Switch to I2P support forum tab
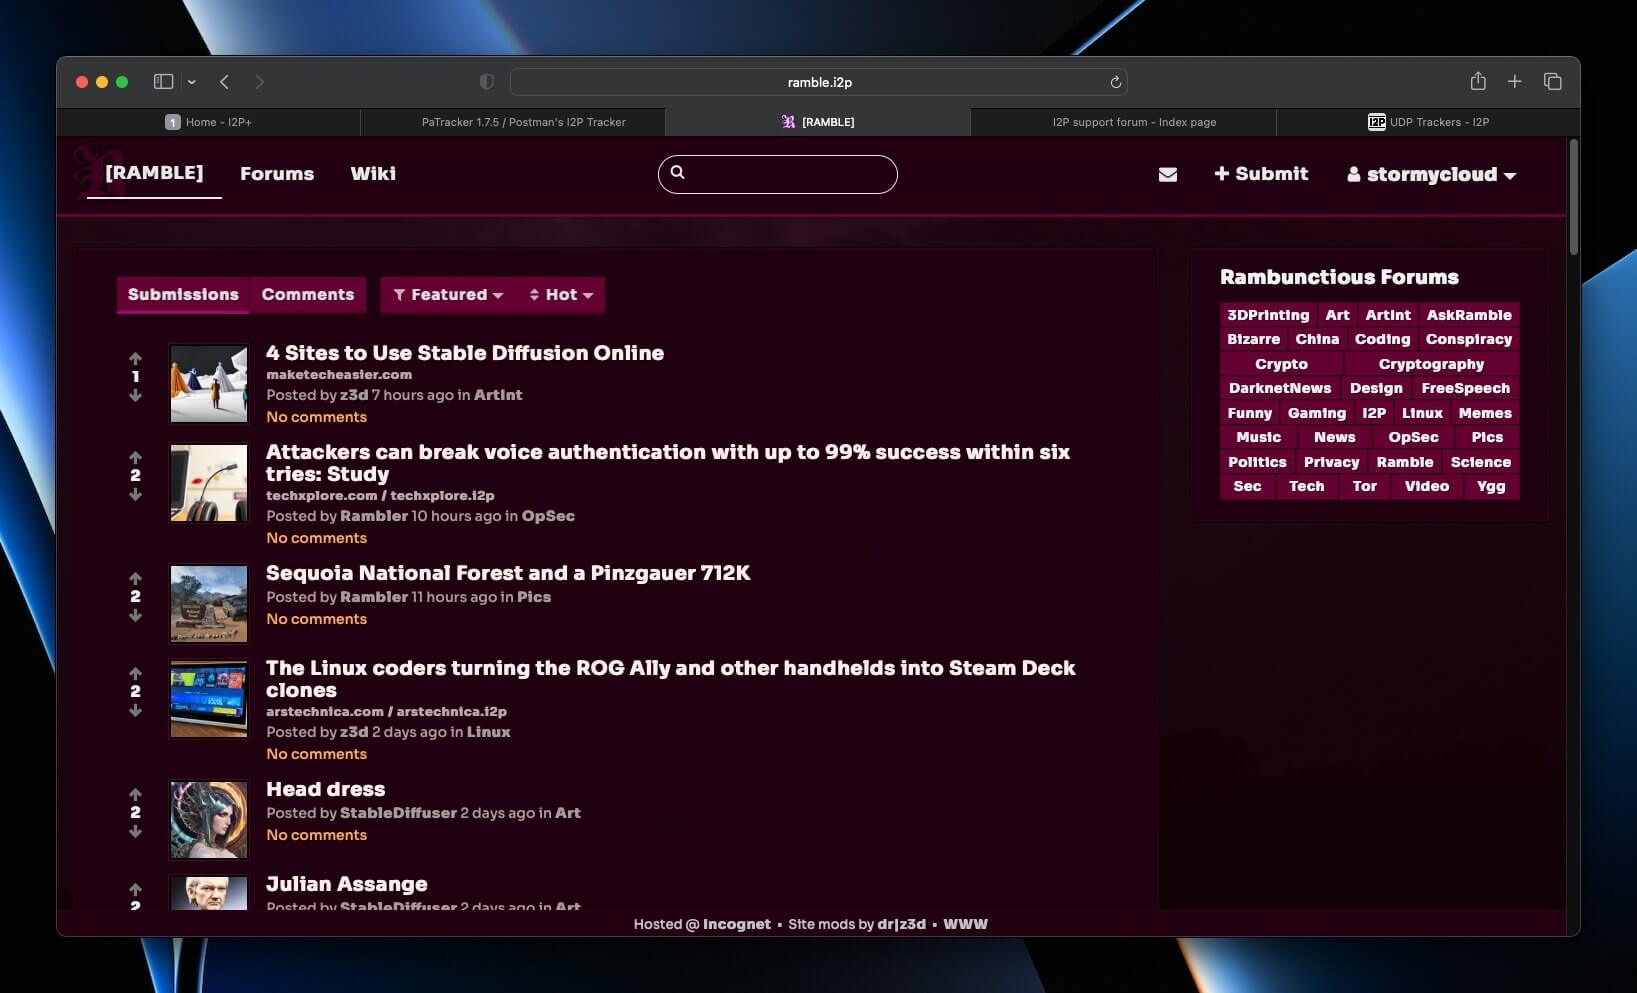 click(1133, 122)
